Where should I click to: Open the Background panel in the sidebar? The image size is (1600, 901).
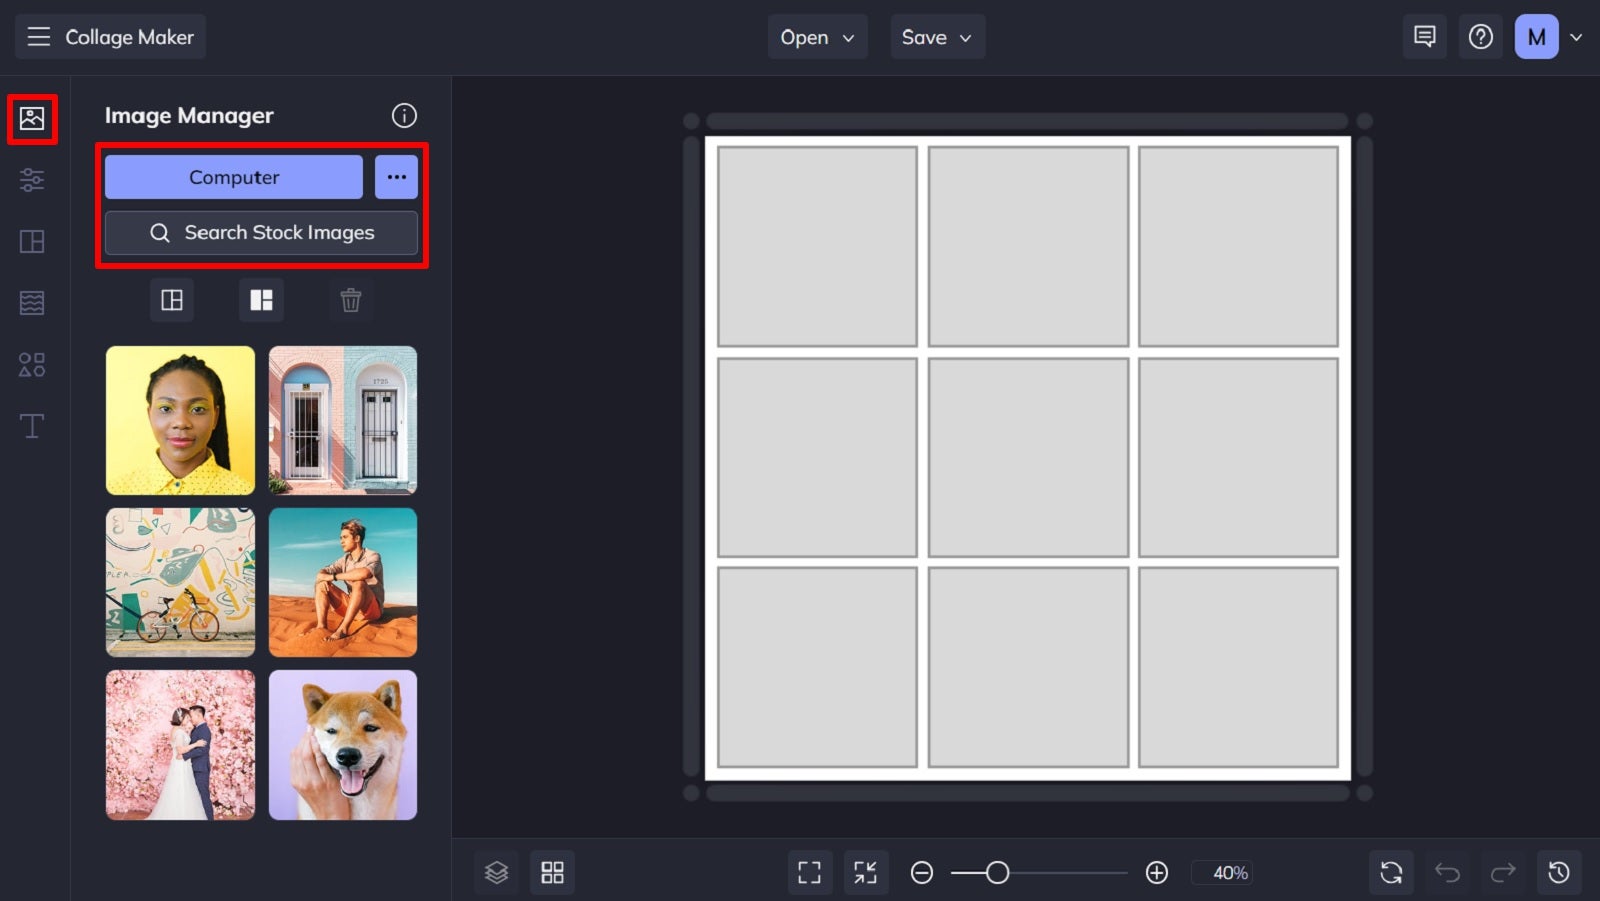point(32,303)
